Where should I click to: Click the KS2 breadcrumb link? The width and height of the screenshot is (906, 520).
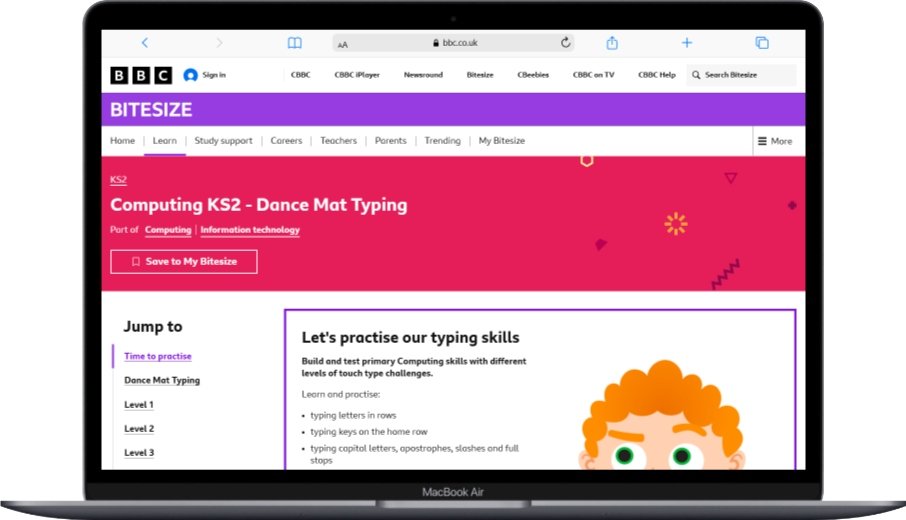point(118,180)
